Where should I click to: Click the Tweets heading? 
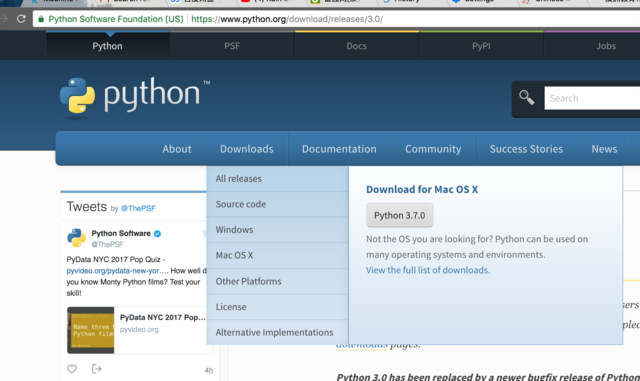coord(87,207)
